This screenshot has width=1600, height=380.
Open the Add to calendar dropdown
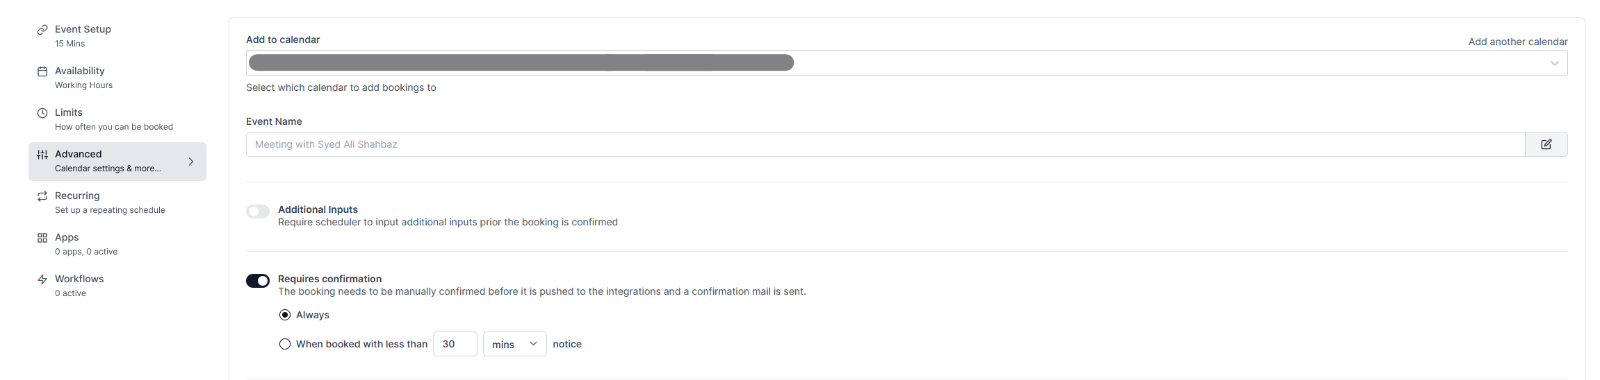click(x=906, y=63)
